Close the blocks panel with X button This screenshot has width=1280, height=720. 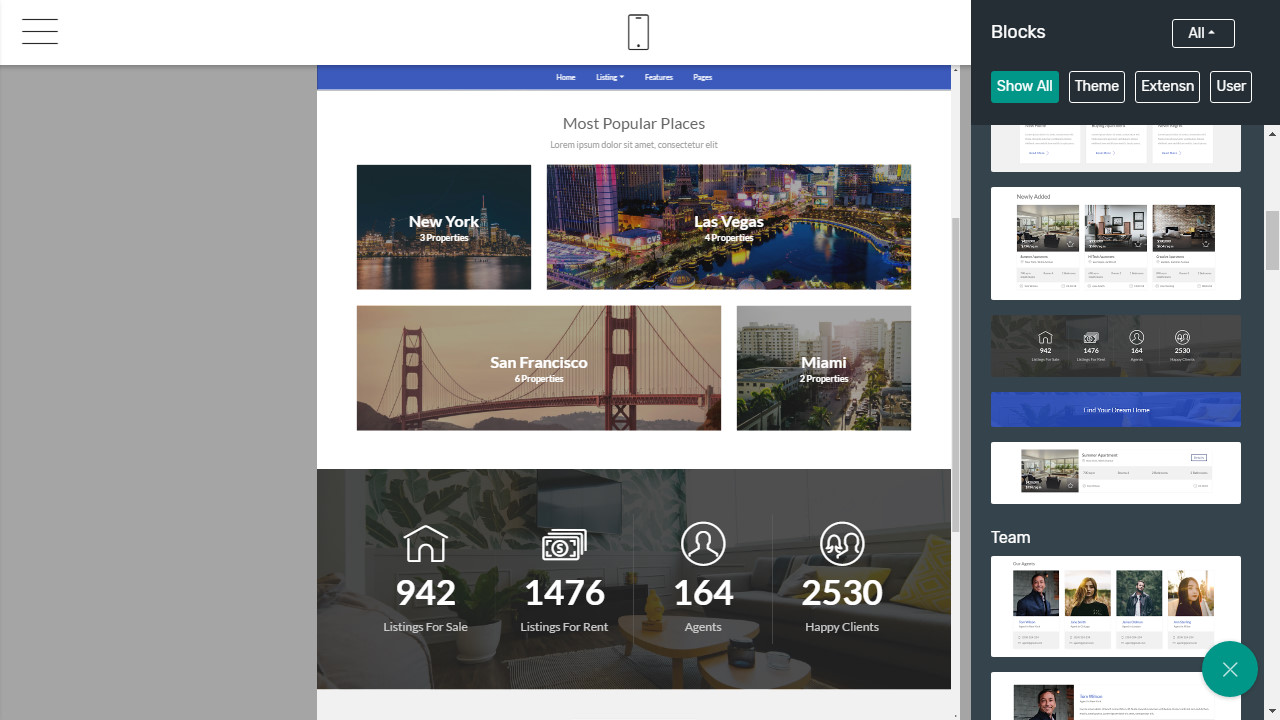pos(1229,669)
